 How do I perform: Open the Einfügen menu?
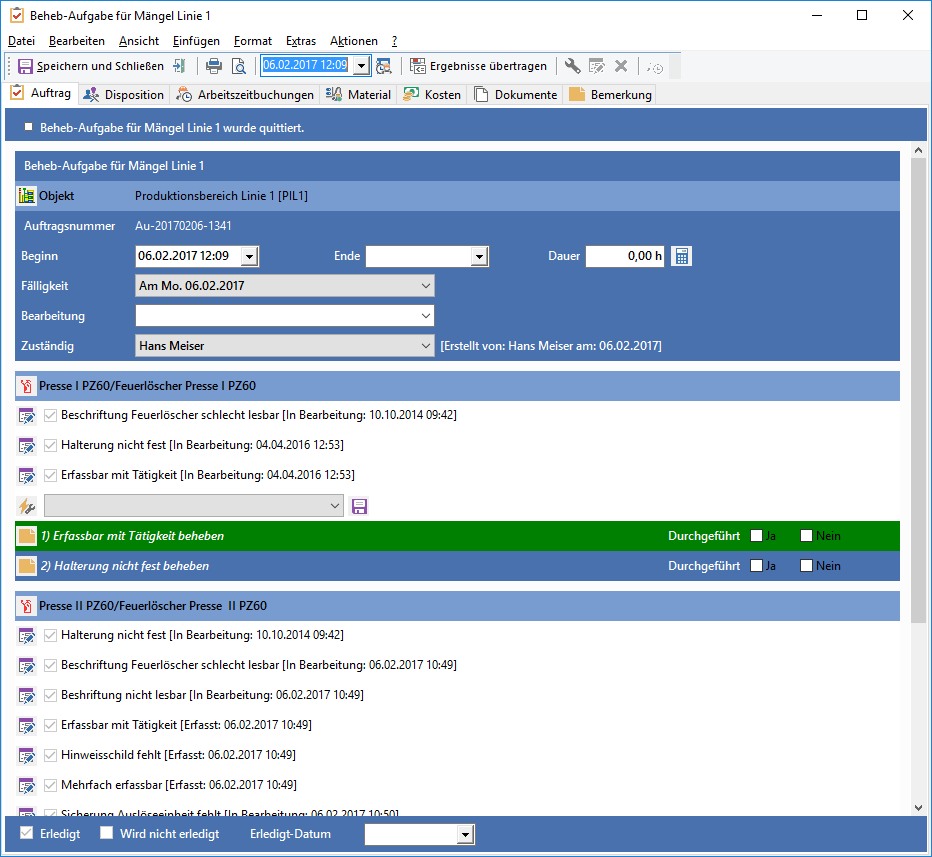(x=196, y=41)
